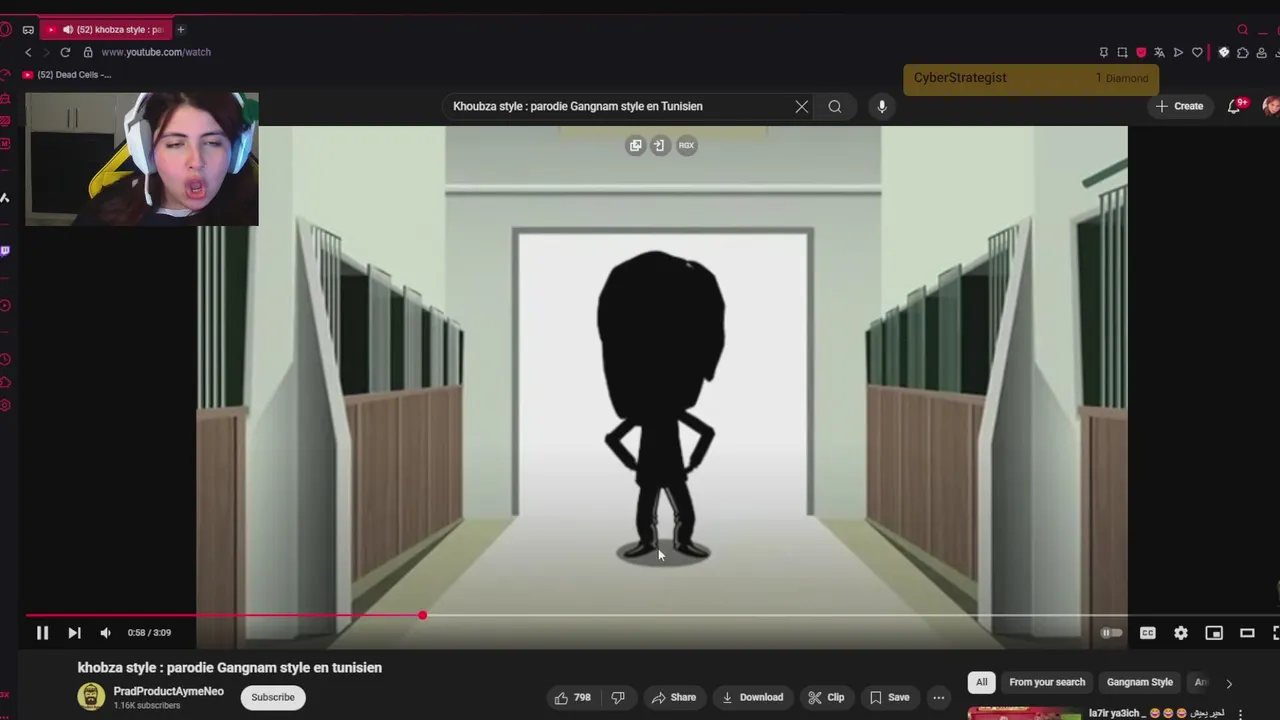This screenshot has width=1280, height=720.
Task: Click the second video overlay icon
Action: coord(659,145)
